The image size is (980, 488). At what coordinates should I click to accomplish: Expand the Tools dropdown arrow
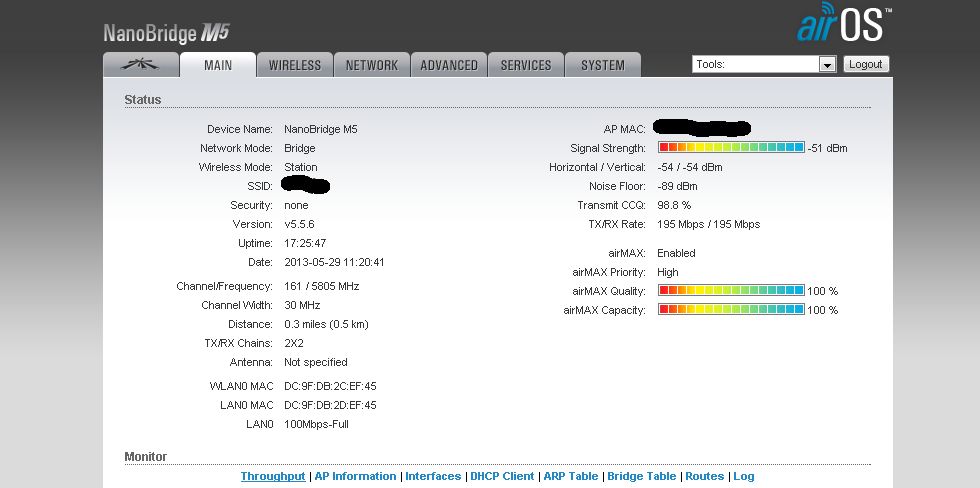tap(828, 64)
